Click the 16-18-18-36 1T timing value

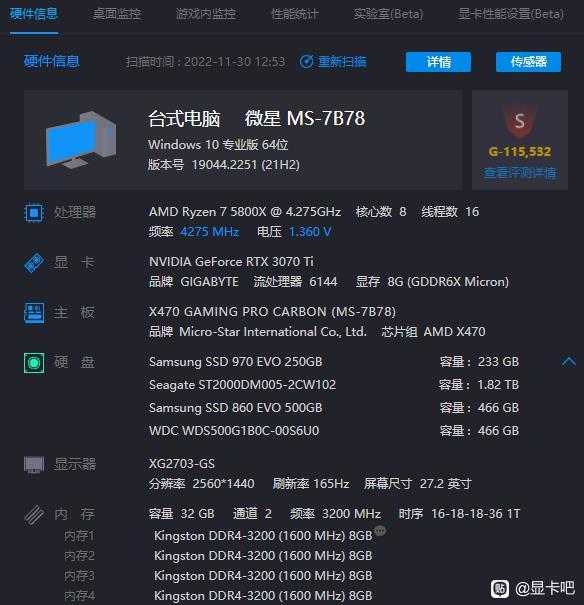tap(476, 514)
